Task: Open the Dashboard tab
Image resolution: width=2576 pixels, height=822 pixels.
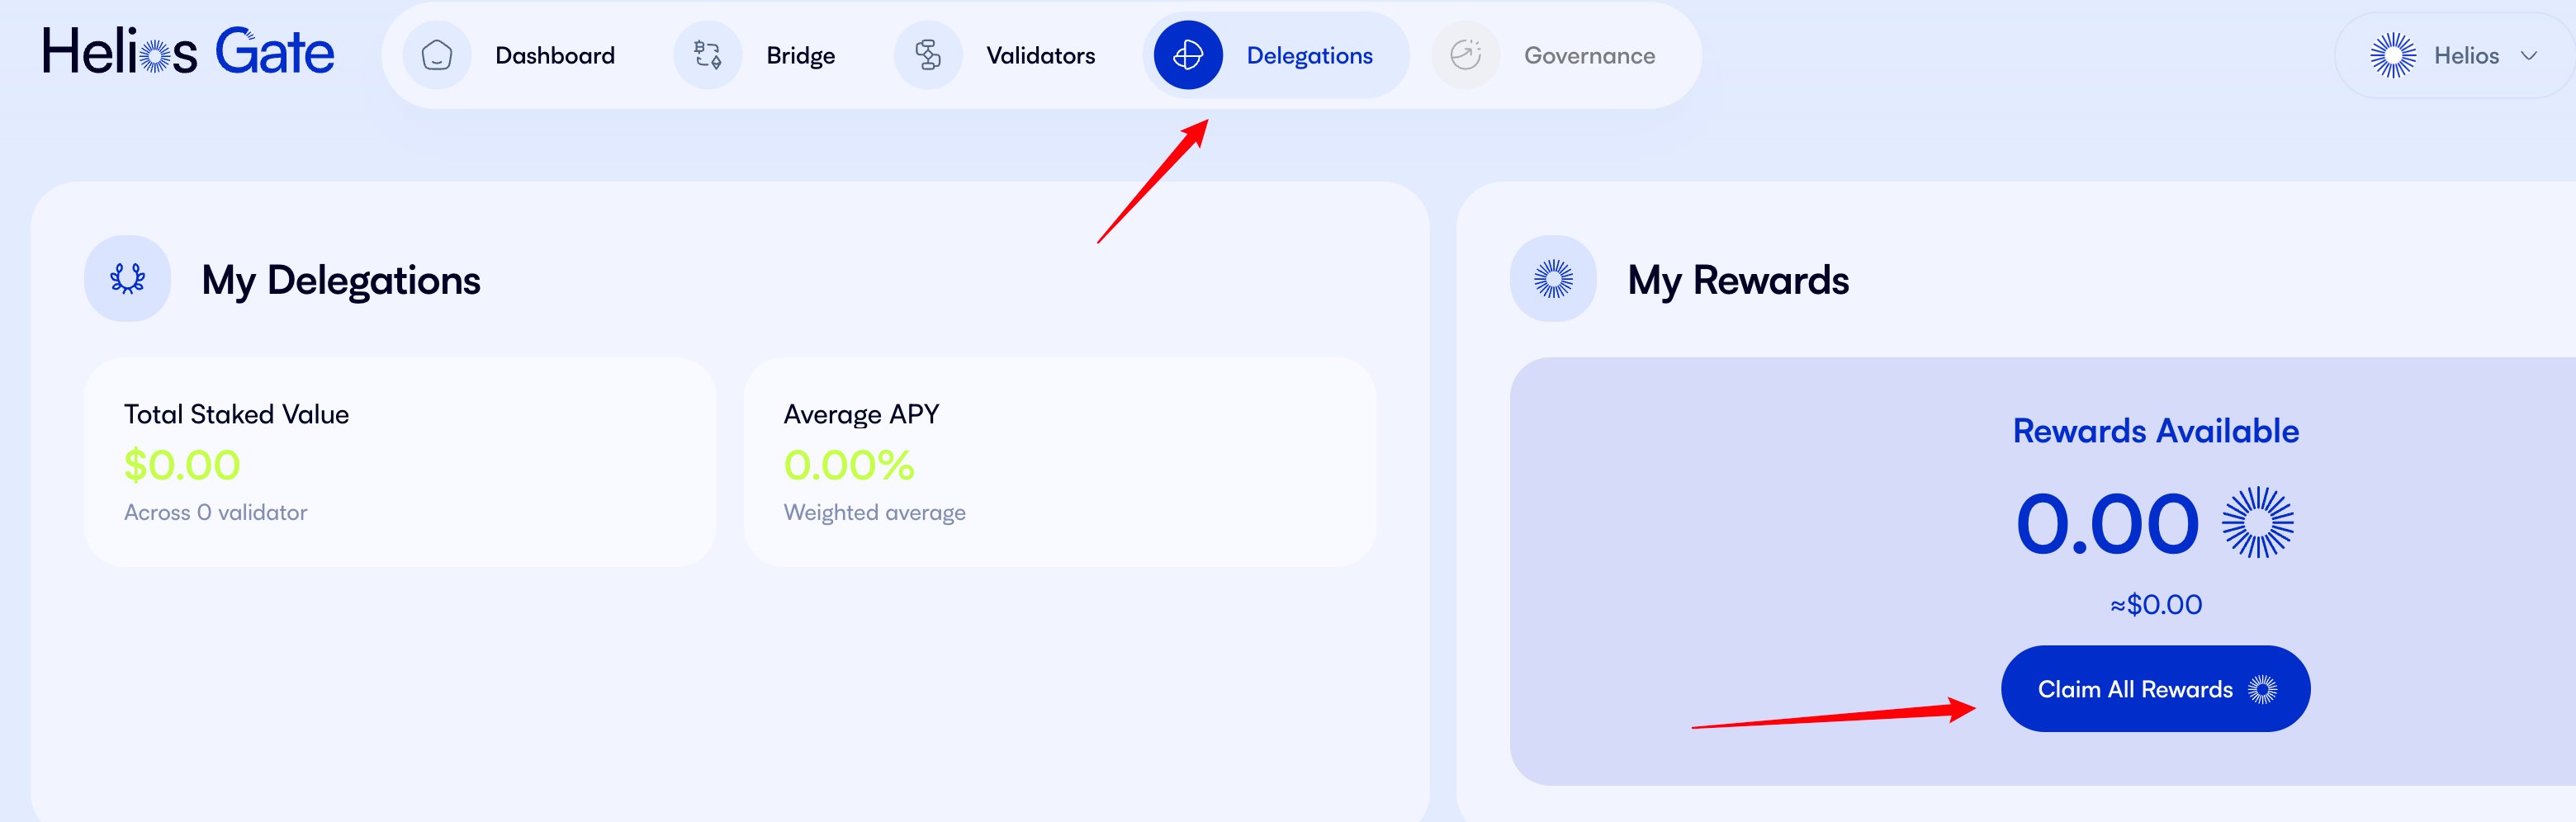Action: 555,56
